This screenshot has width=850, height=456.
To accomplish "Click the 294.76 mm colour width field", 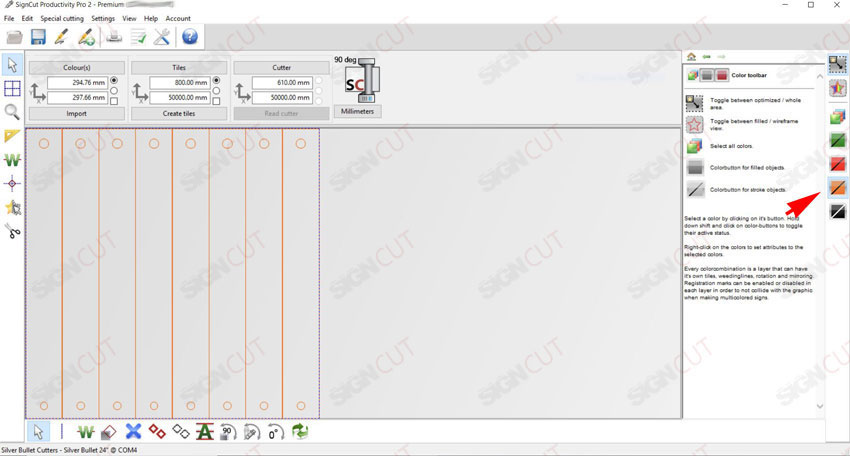I will coord(78,82).
